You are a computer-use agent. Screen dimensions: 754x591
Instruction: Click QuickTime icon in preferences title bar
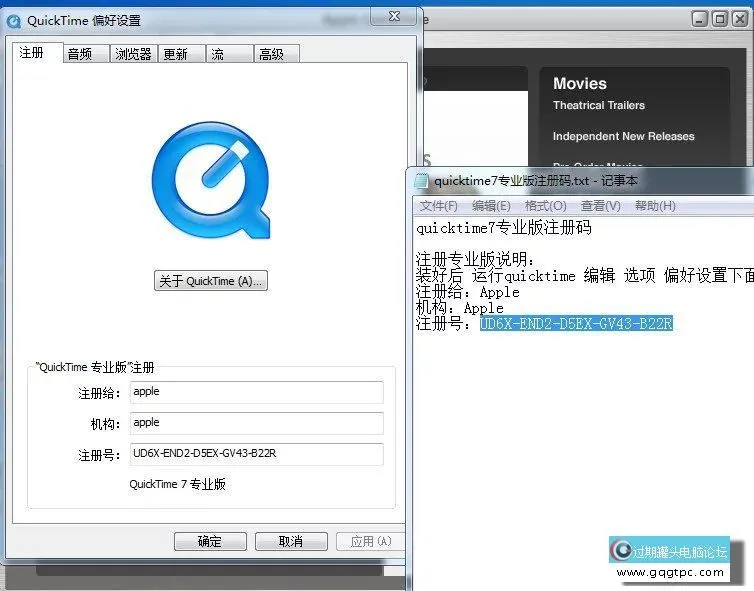click(14, 21)
